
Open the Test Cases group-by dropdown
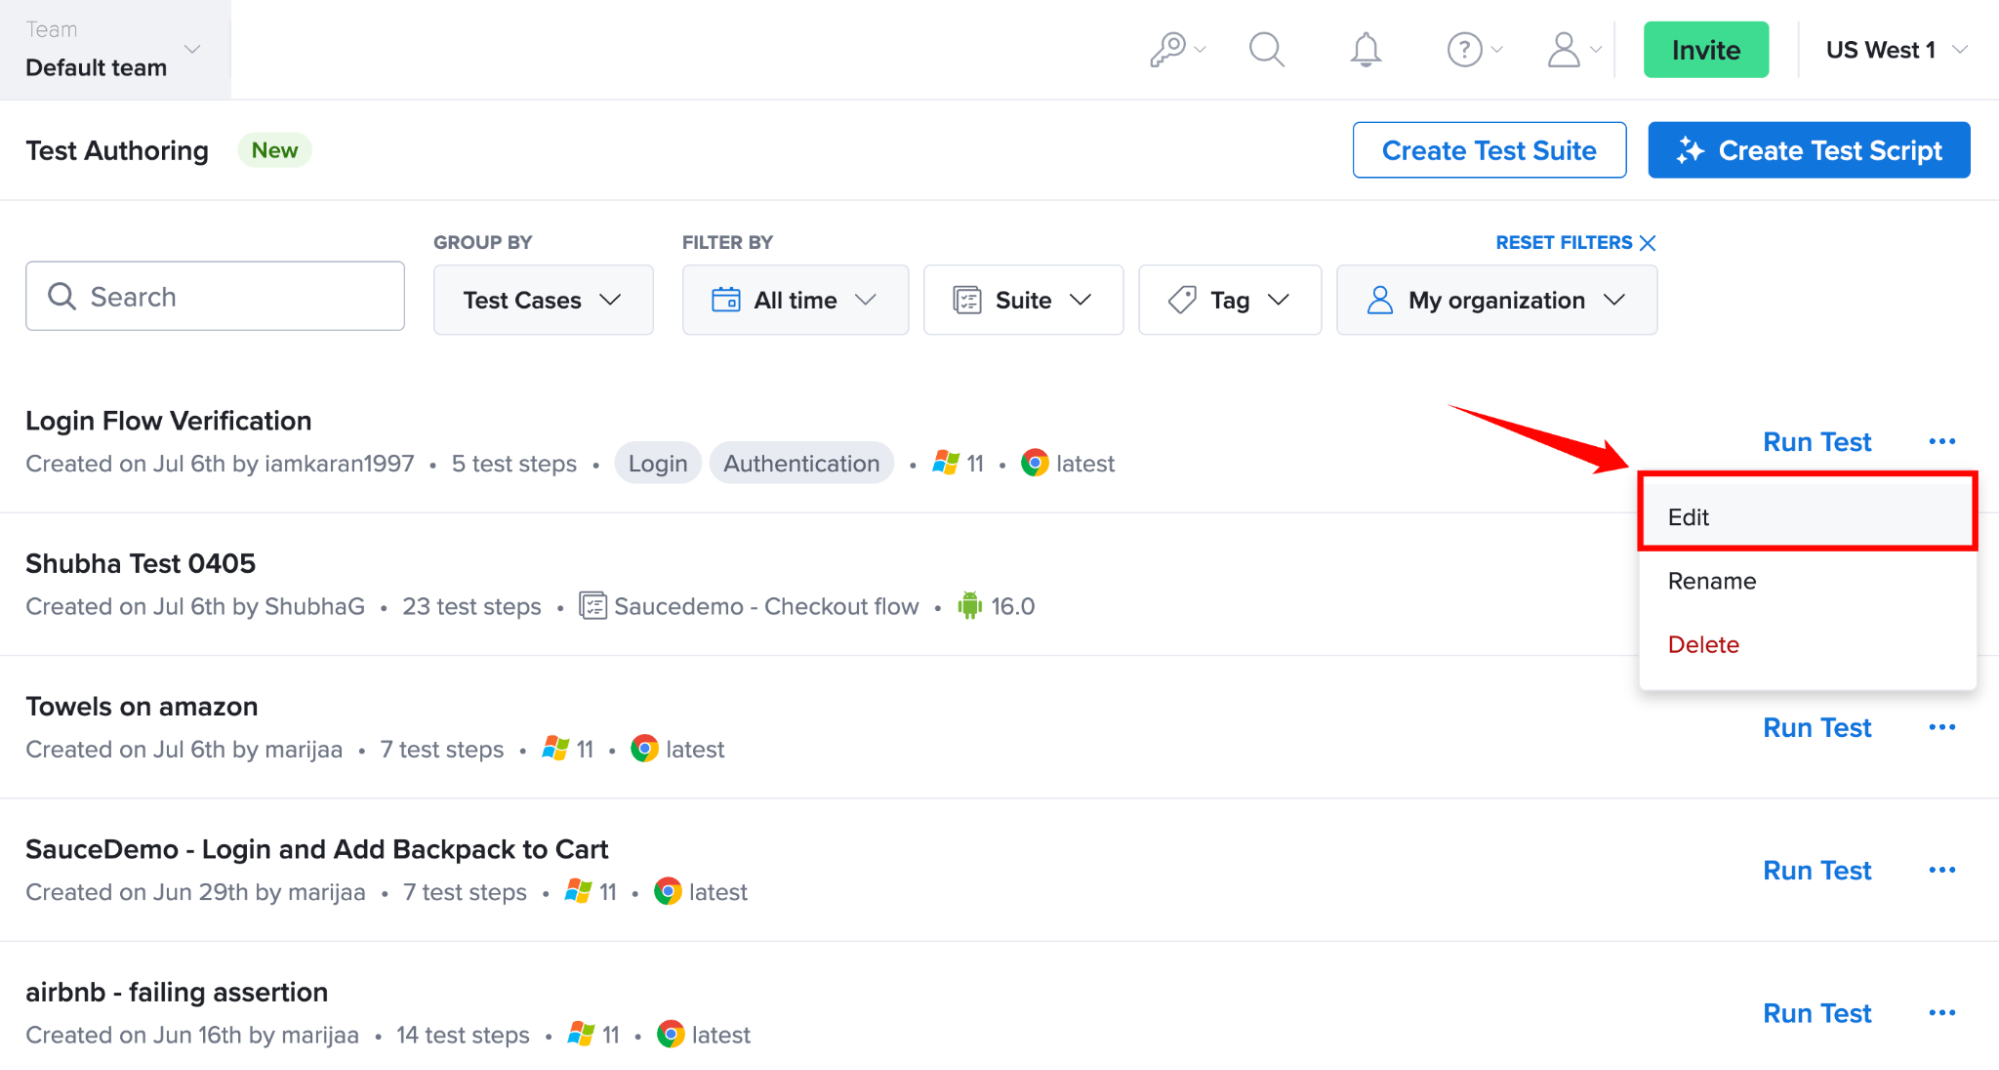(x=543, y=300)
